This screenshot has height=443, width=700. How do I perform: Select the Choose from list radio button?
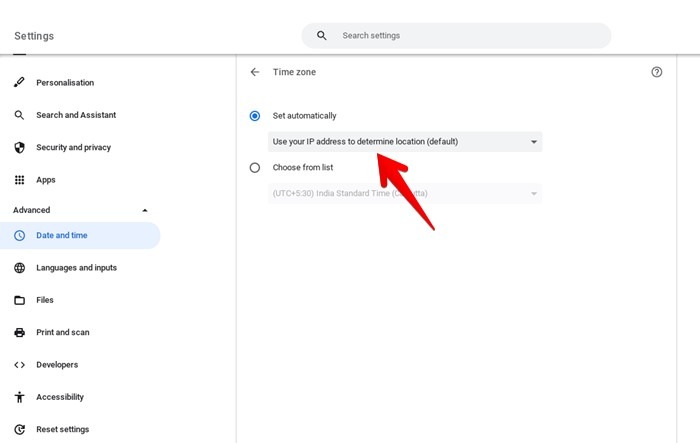point(255,168)
